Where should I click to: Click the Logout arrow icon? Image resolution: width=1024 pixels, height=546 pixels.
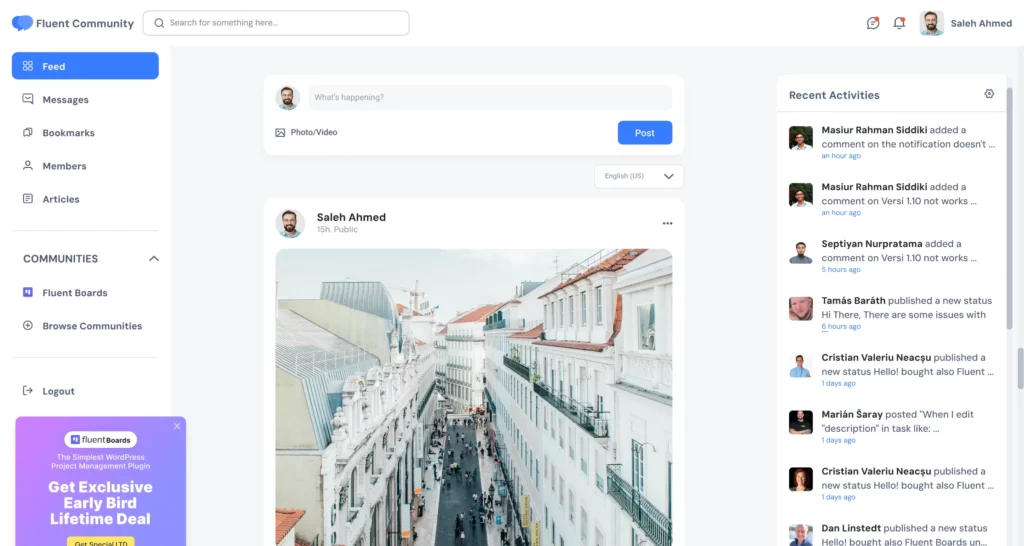(x=27, y=391)
